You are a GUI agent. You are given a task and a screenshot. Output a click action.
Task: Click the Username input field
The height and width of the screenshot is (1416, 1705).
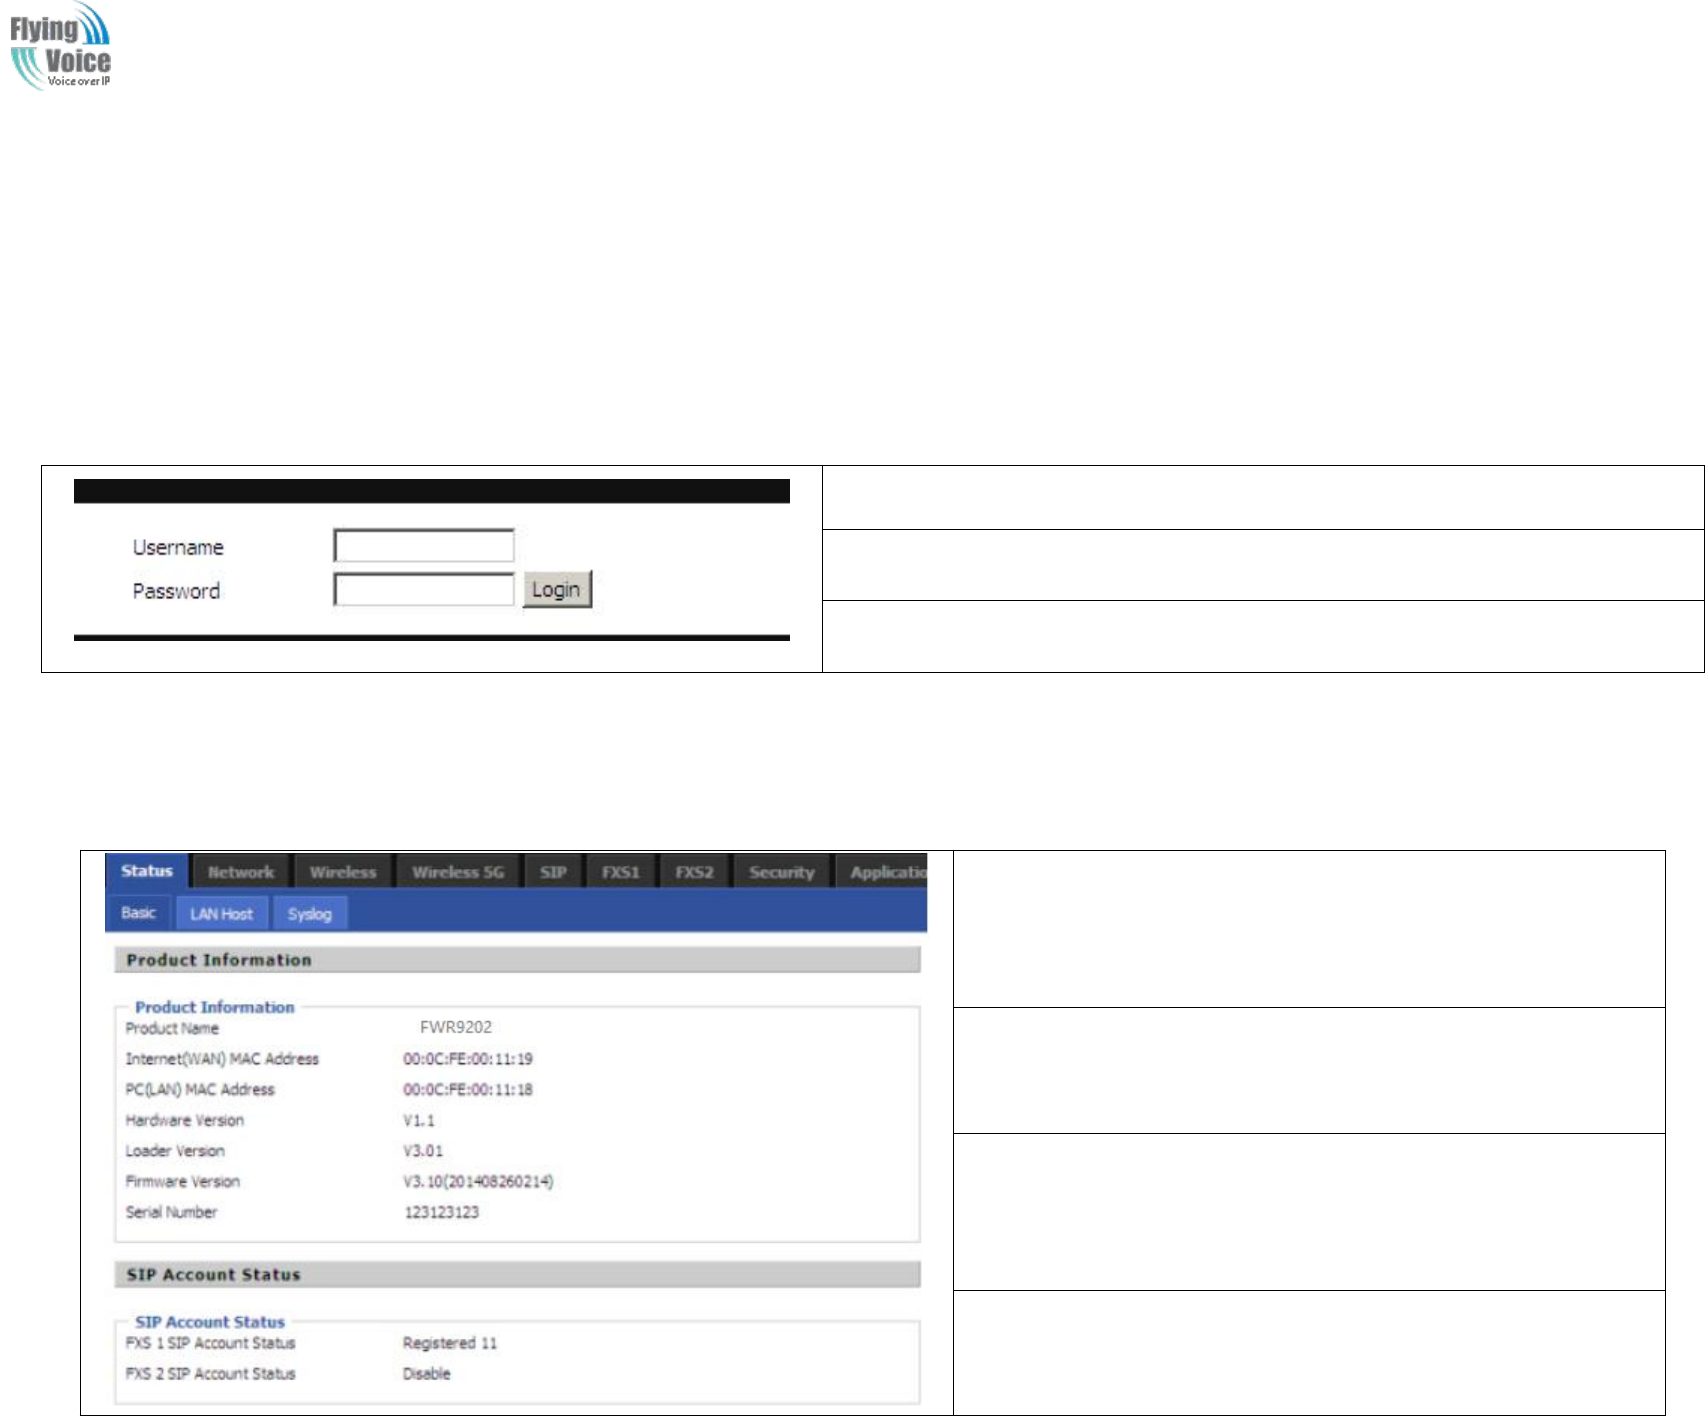click(x=424, y=546)
